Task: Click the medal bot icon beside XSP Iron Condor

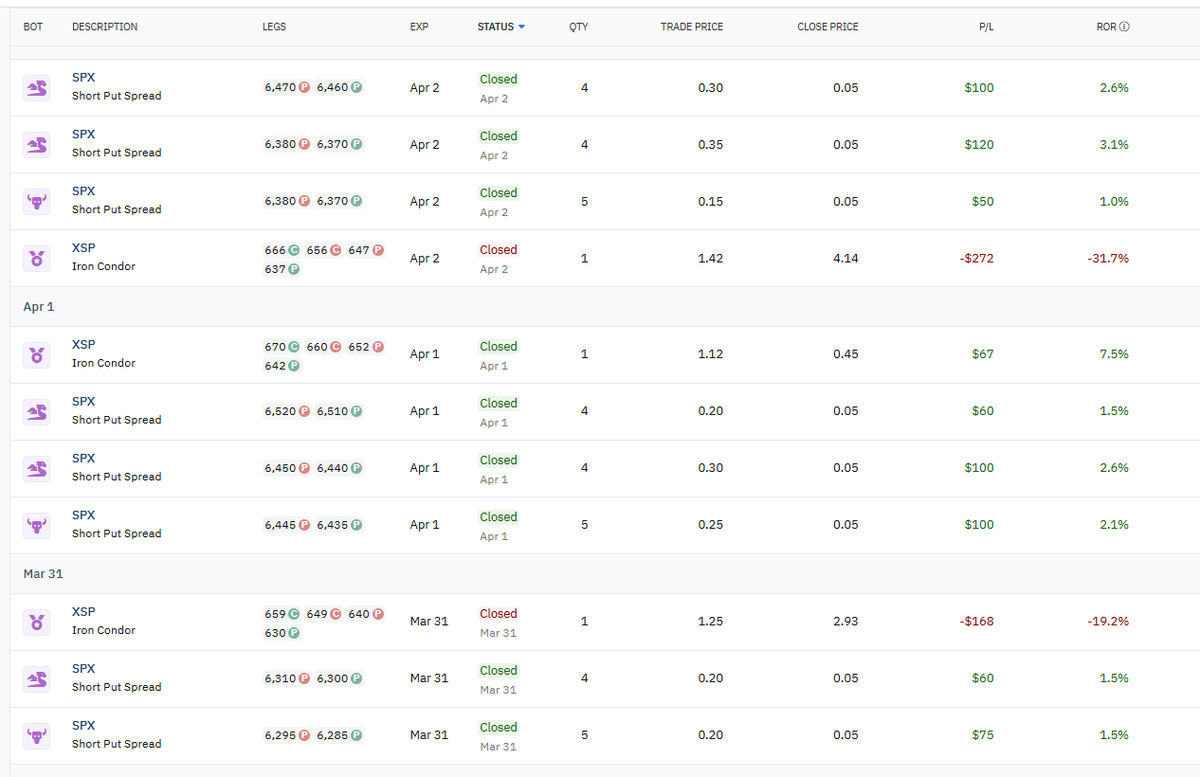Action: point(36,258)
